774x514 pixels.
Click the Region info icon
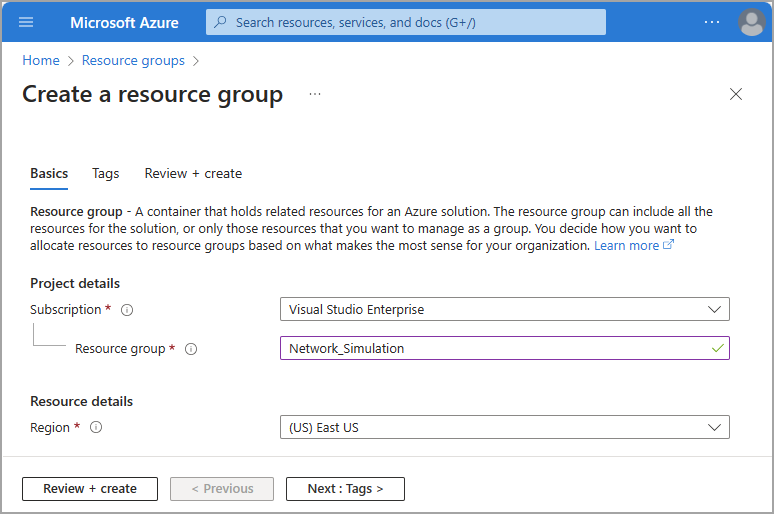coord(96,427)
